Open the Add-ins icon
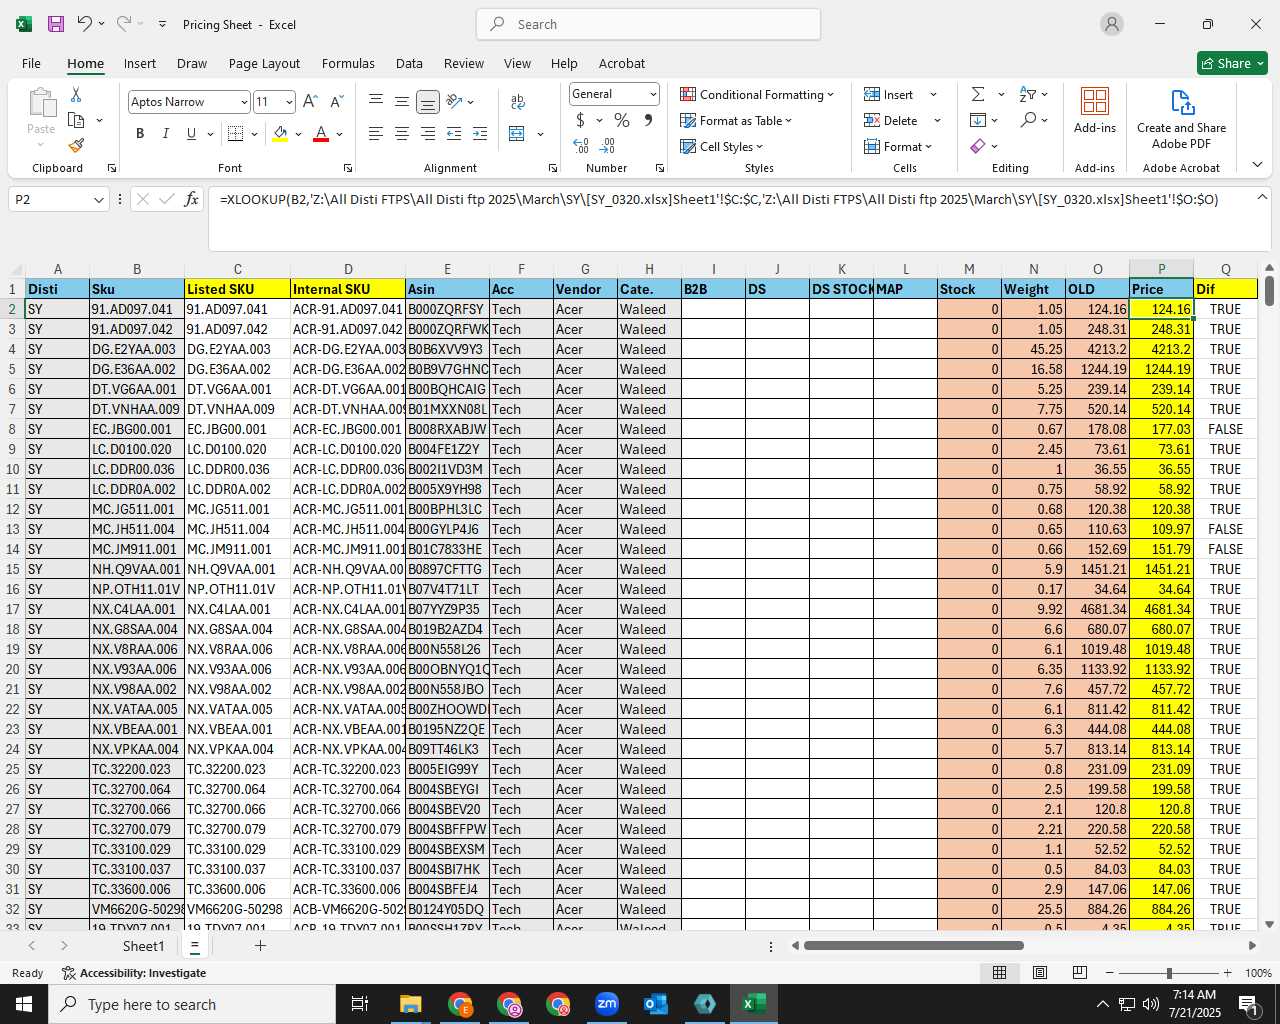This screenshot has height=1024, width=1280. pos(1095,110)
